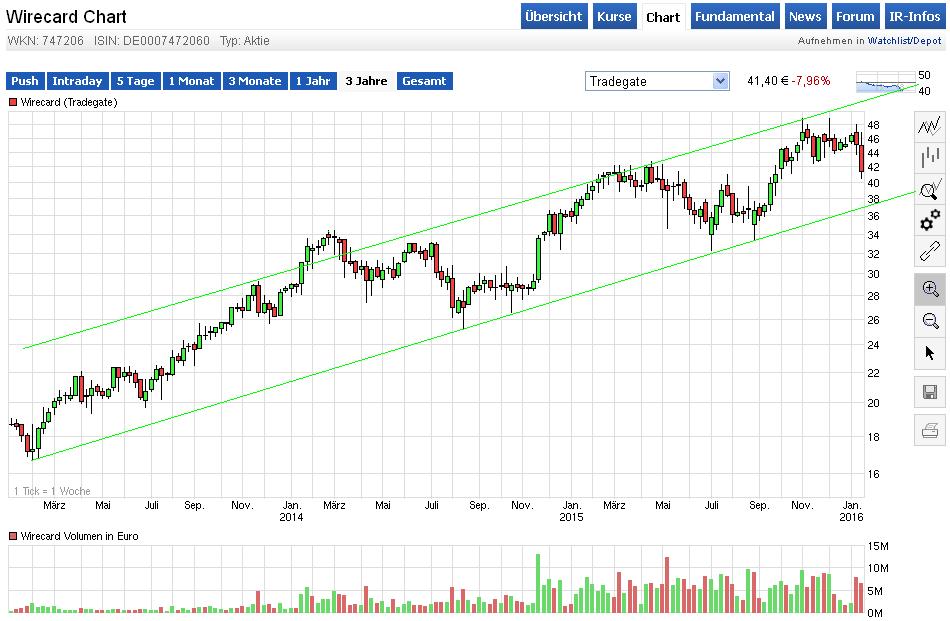Add Wirecard to Watchlist/Depot
The width and height of the screenshot is (950, 621).
(x=885, y=42)
